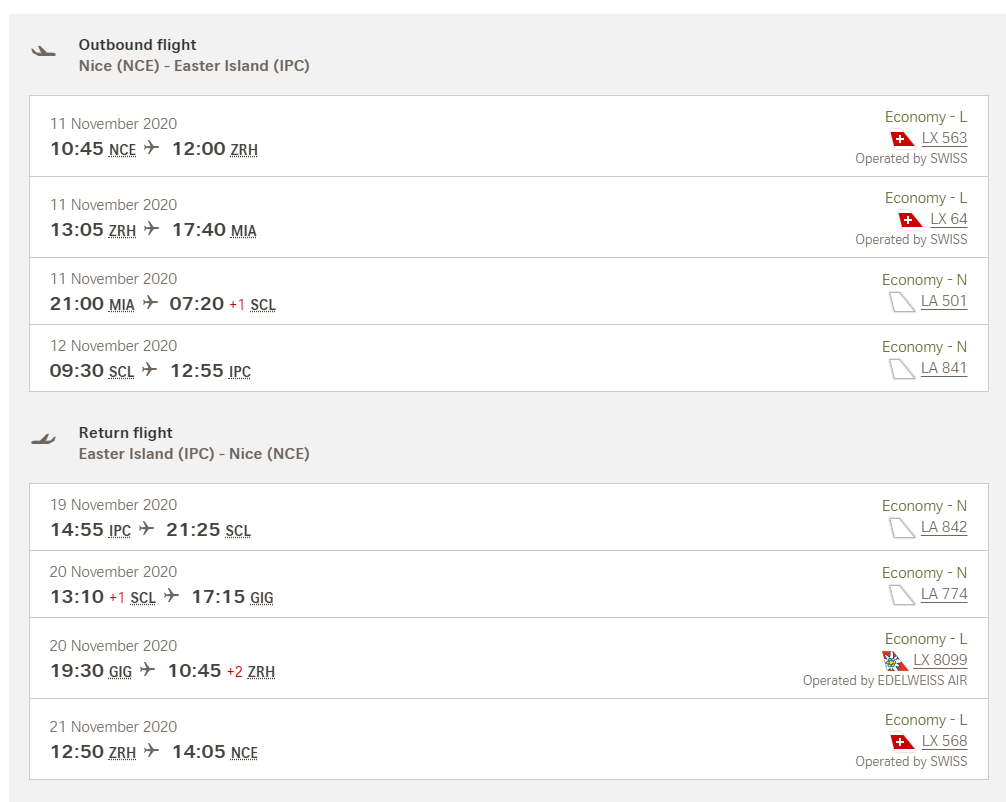
Task: Click the NCE airport code abbreviation at 10:45
Action: coord(122,150)
